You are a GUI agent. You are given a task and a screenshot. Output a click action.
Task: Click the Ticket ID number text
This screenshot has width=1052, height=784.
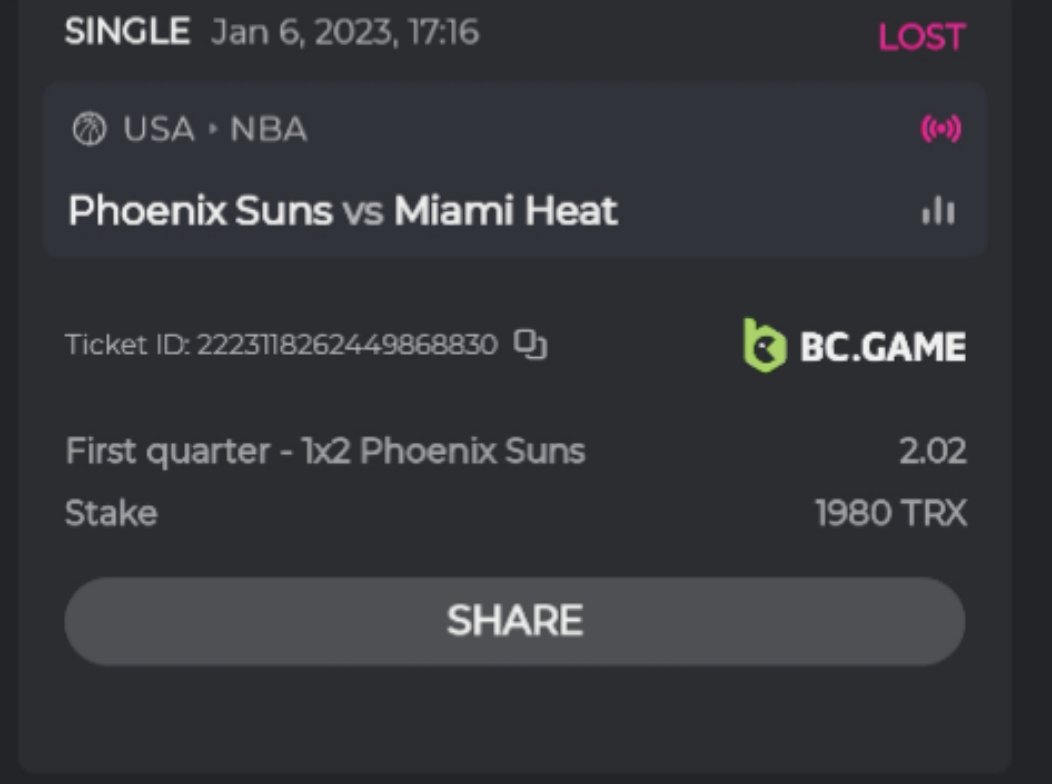click(x=346, y=345)
